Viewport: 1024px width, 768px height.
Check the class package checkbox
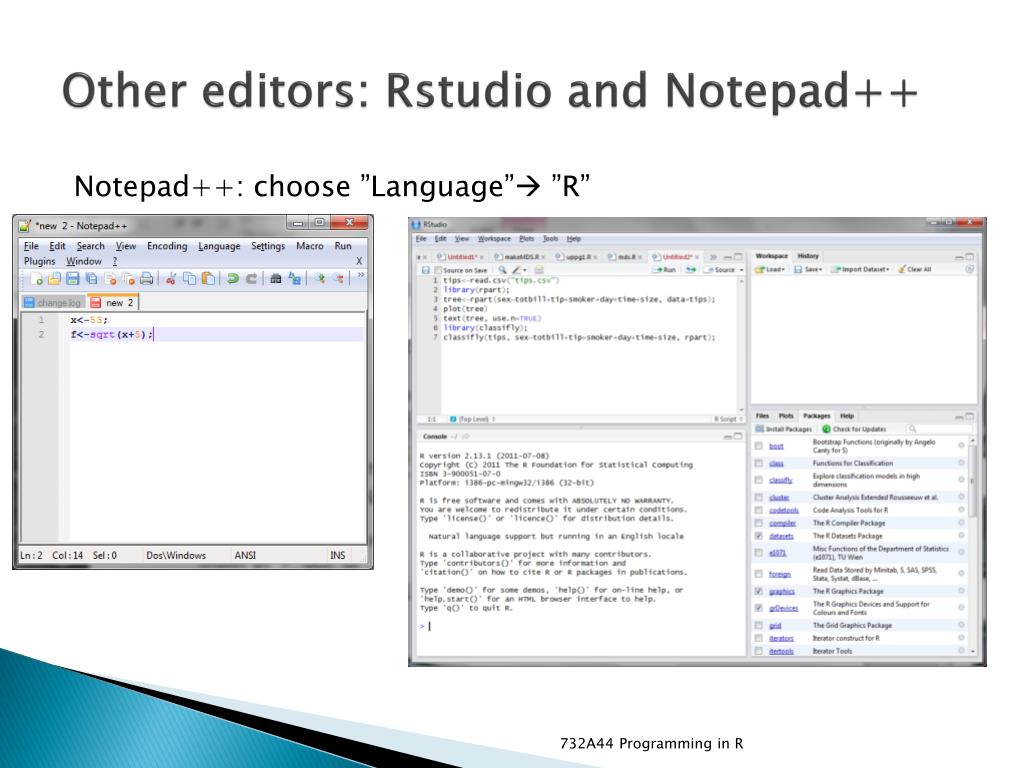[x=759, y=463]
